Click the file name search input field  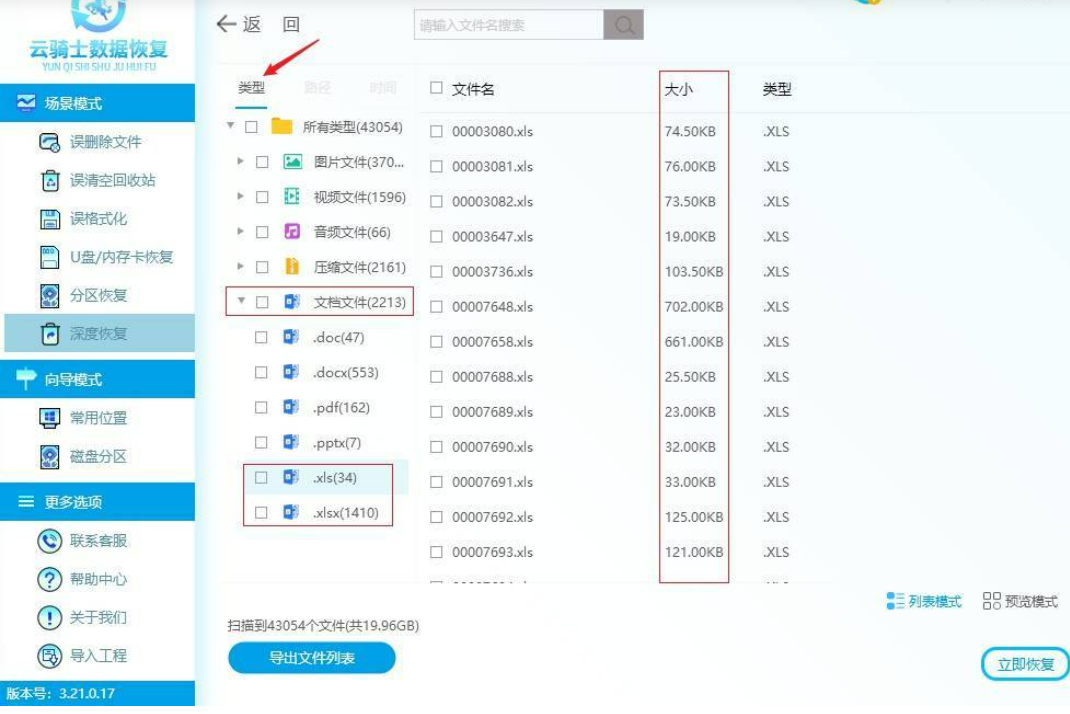click(x=508, y=26)
